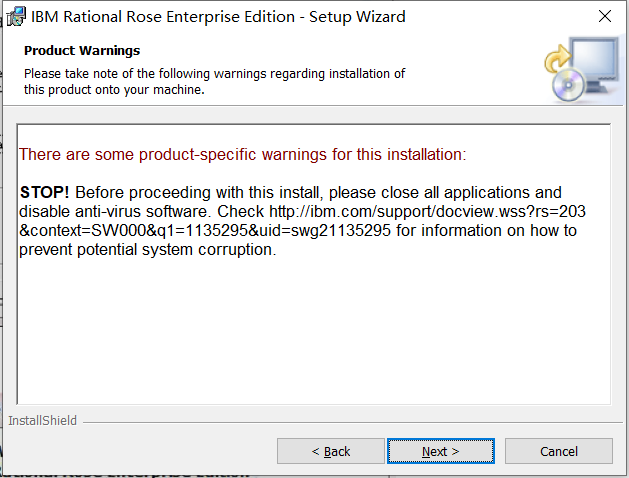Screen dimensions: 629x478
Task: Click the window title 'IBM Rational Rose Enterprise Edition'
Action: [163, 17]
